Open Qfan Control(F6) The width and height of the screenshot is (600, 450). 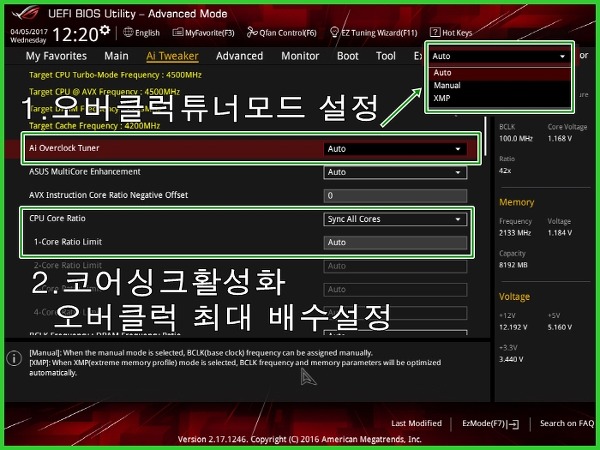[x=282, y=33]
